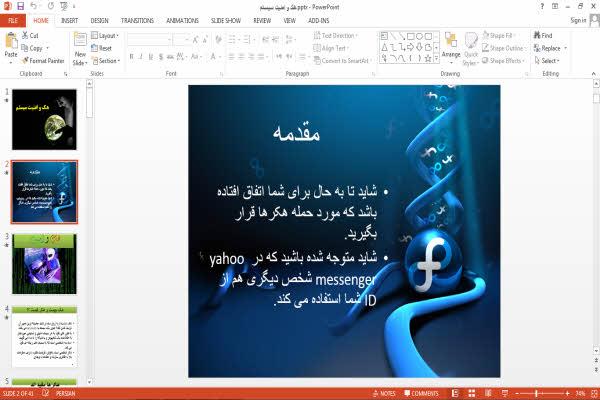The image size is (600, 400).
Task: Apply Bold formatting
Action: [131, 57]
